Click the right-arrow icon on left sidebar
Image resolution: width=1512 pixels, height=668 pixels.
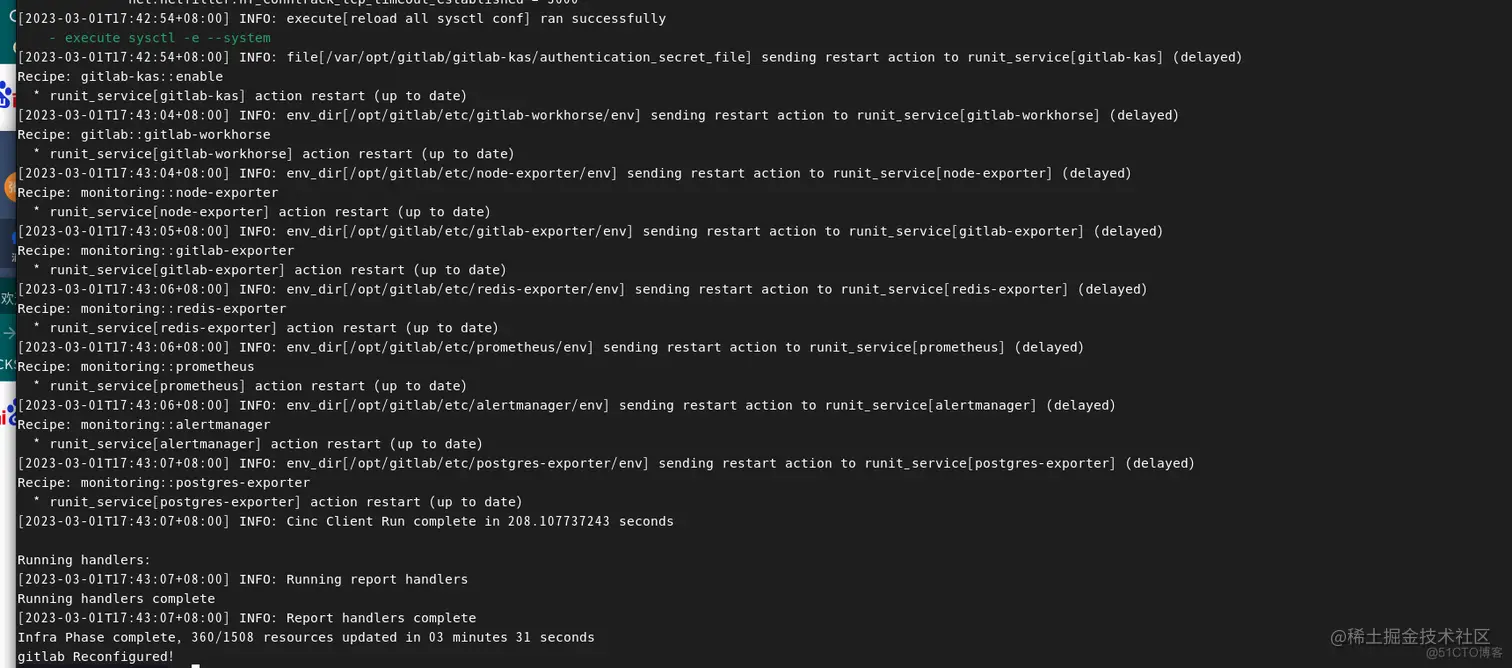tap(8, 332)
